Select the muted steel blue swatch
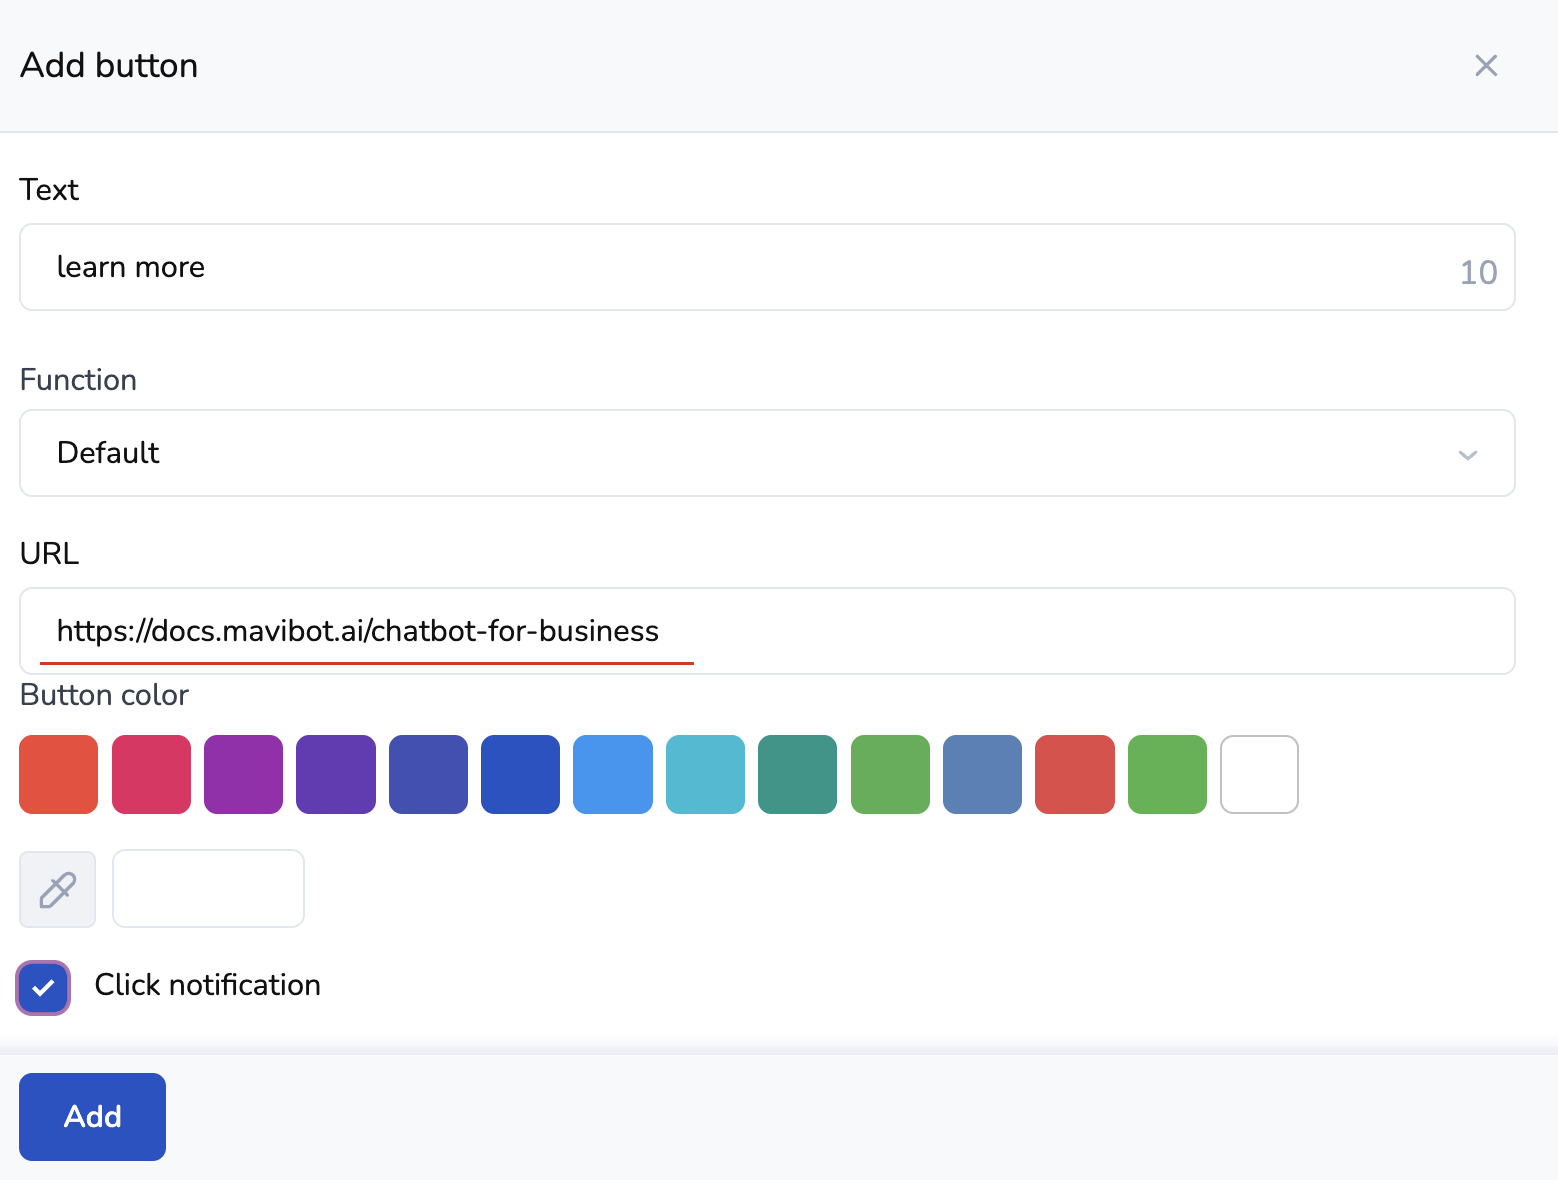 [x=982, y=774]
